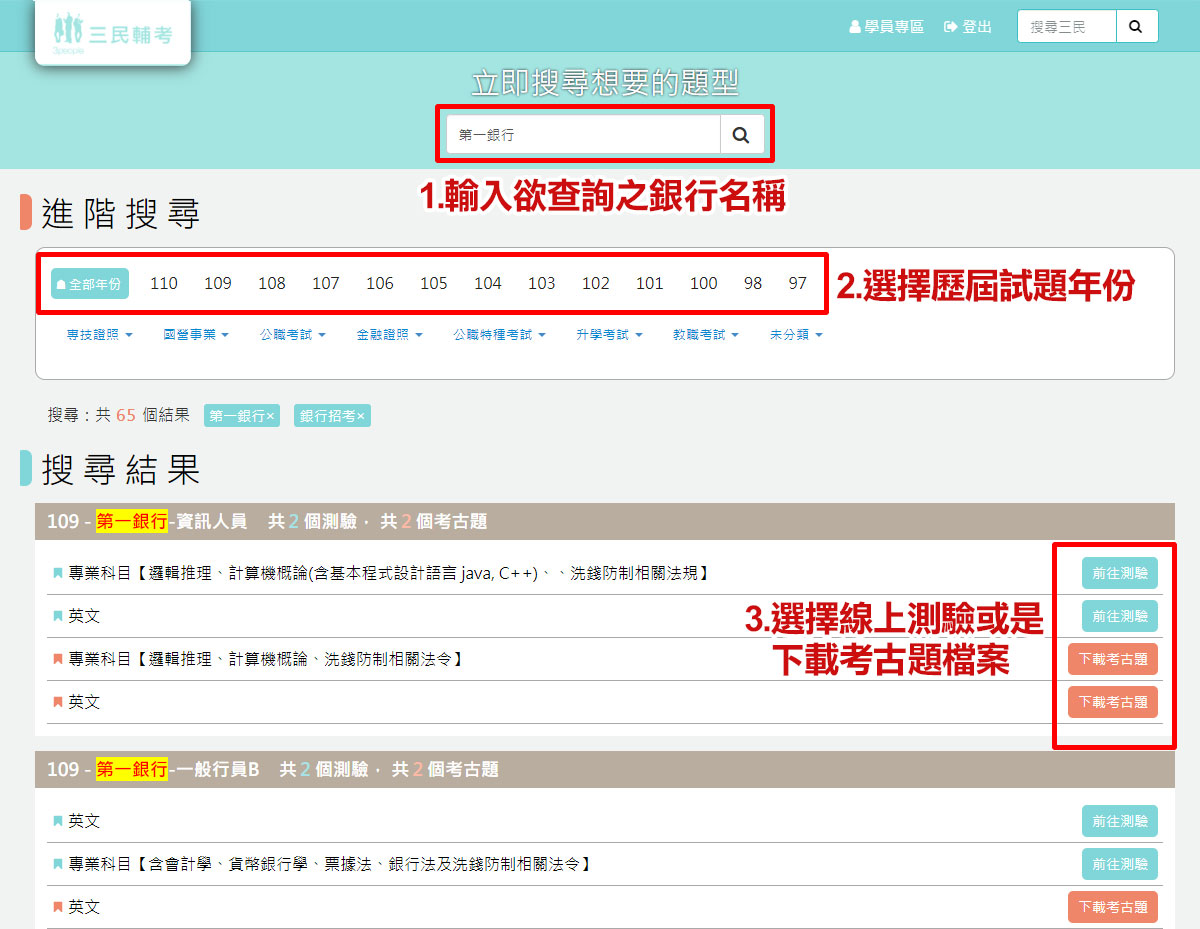Viewport: 1200px width, 929px height.
Task: Expand the 公職考試 dropdown
Action: click(293, 335)
